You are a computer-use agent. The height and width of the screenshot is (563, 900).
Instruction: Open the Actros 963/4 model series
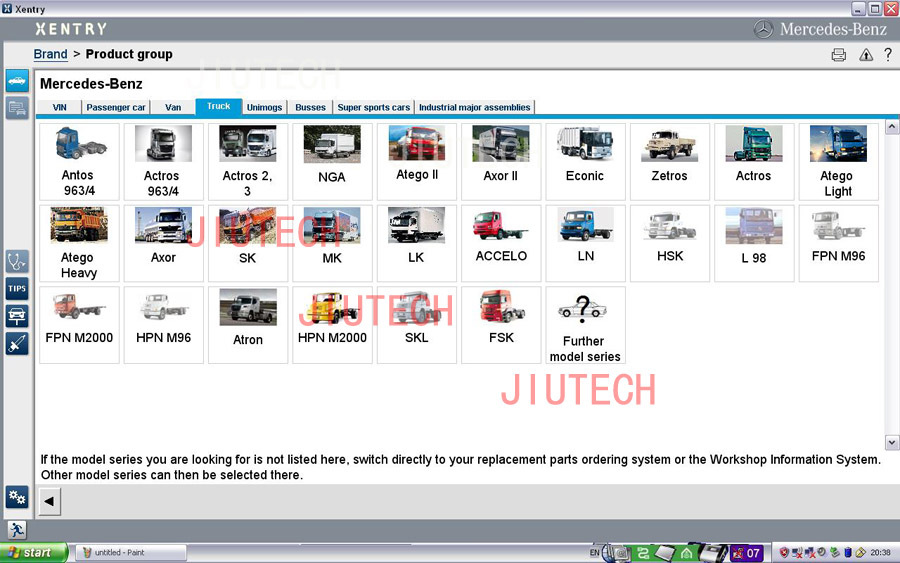pyautogui.click(x=164, y=162)
